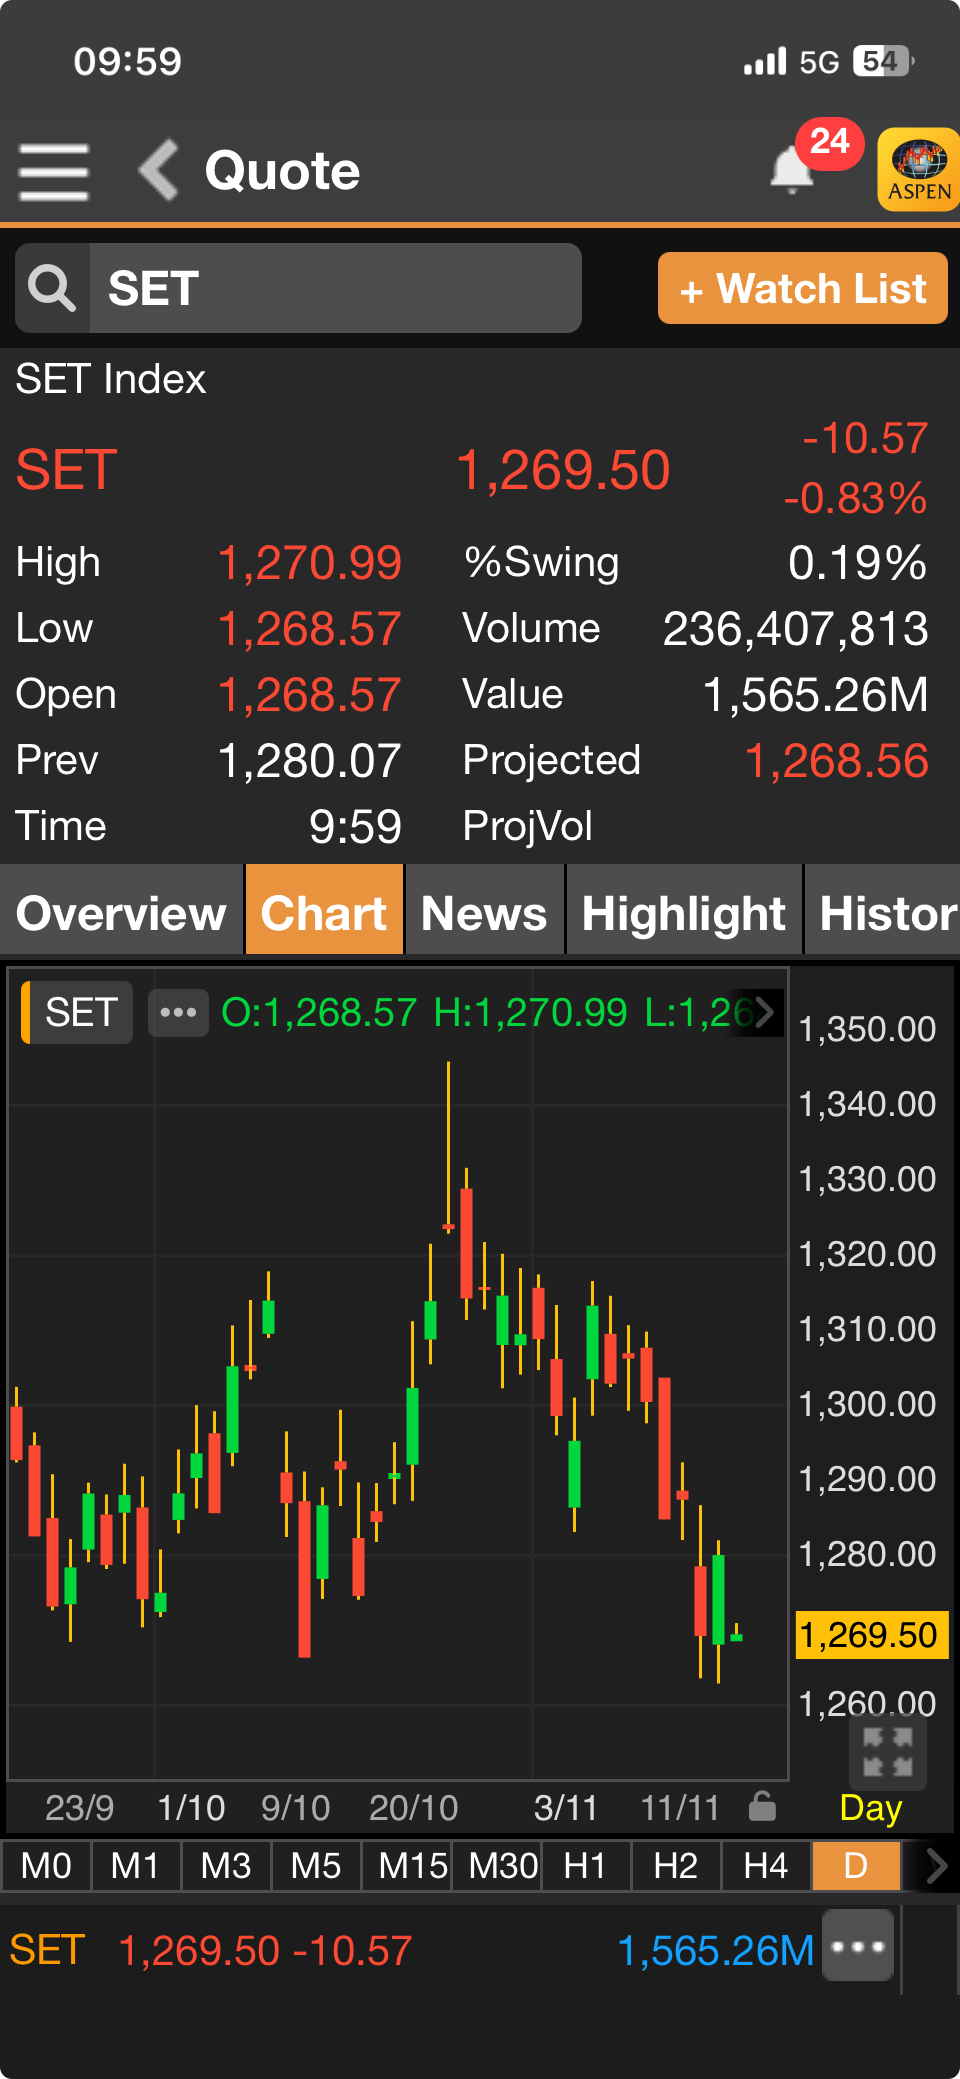Open the yellow Day period selector

(x=870, y=1808)
